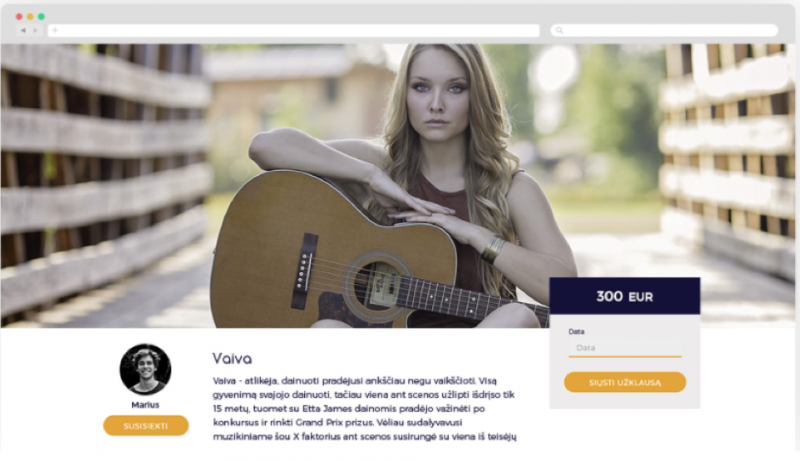Contact Marius via SUSISIEKTI button

146,426
